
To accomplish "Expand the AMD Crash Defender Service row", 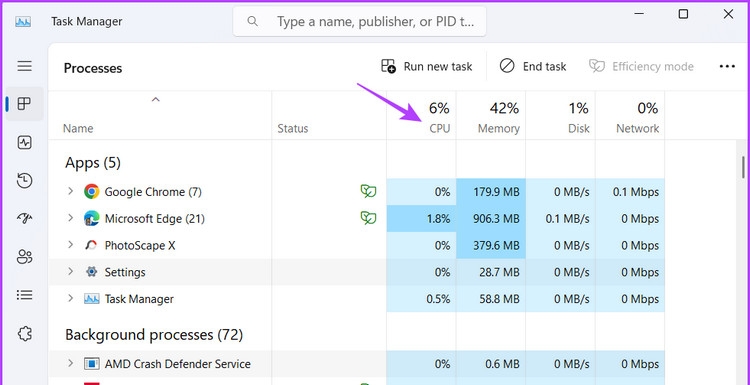I will (70, 363).
